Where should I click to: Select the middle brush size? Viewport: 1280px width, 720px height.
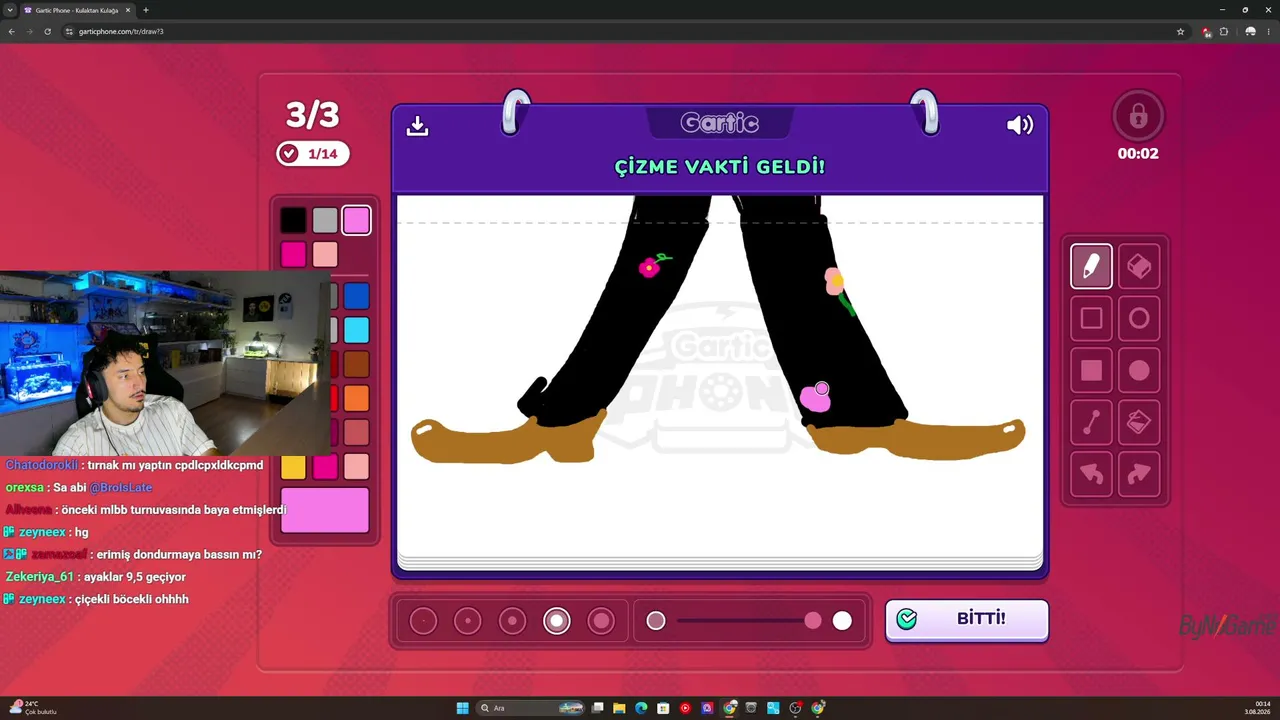512,621
